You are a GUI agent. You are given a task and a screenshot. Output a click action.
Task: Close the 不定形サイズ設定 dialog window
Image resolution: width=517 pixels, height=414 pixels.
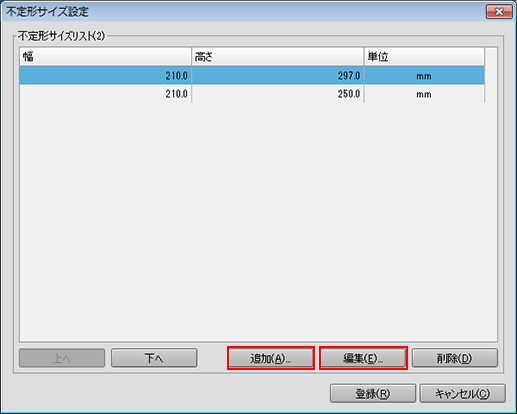coord(499,12)
